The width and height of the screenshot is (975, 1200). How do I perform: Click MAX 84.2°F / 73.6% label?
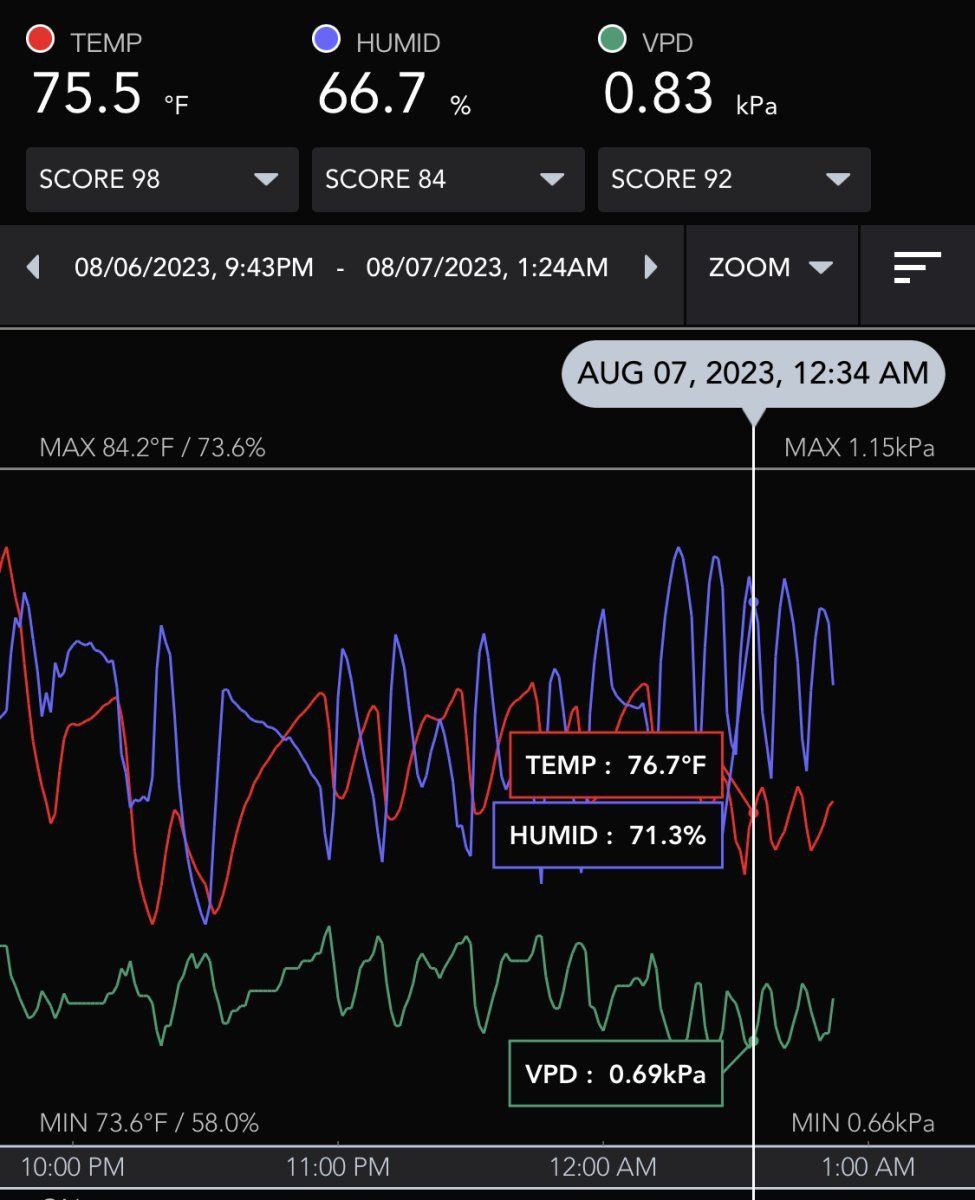[x=152, y=448]
